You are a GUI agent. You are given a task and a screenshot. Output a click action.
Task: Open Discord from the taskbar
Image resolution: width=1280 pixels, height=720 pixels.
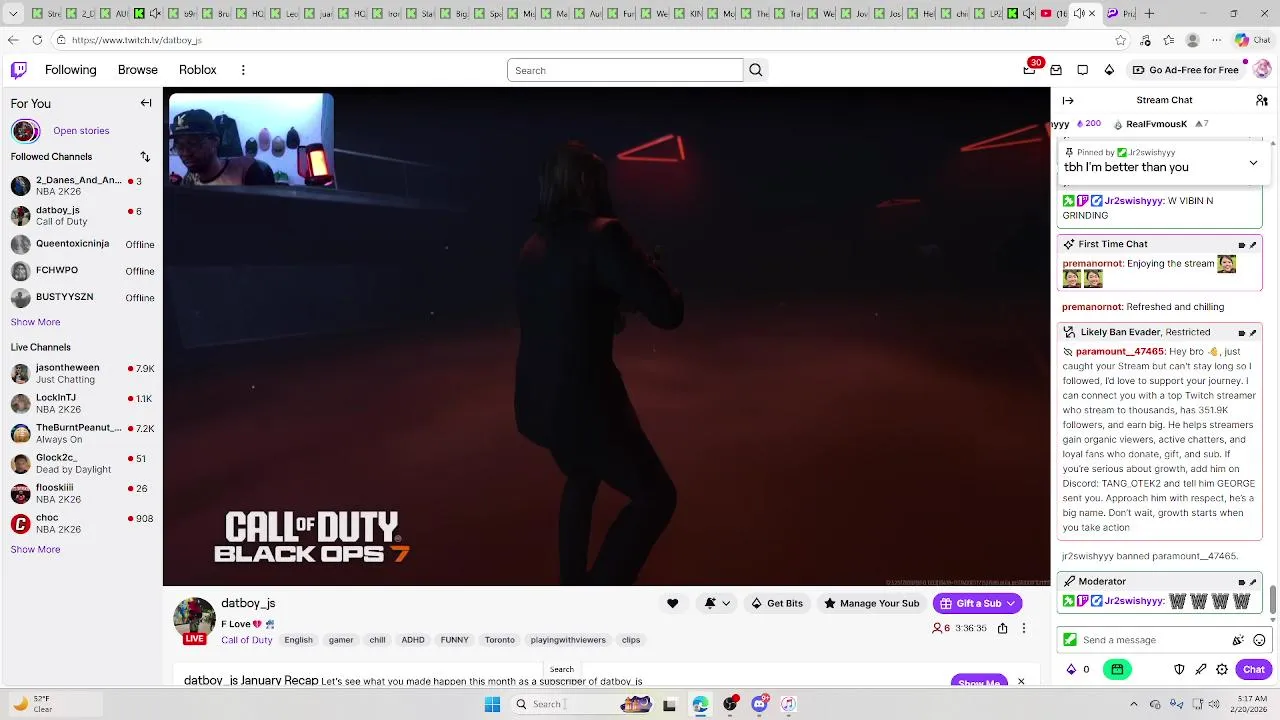(759, 704)
